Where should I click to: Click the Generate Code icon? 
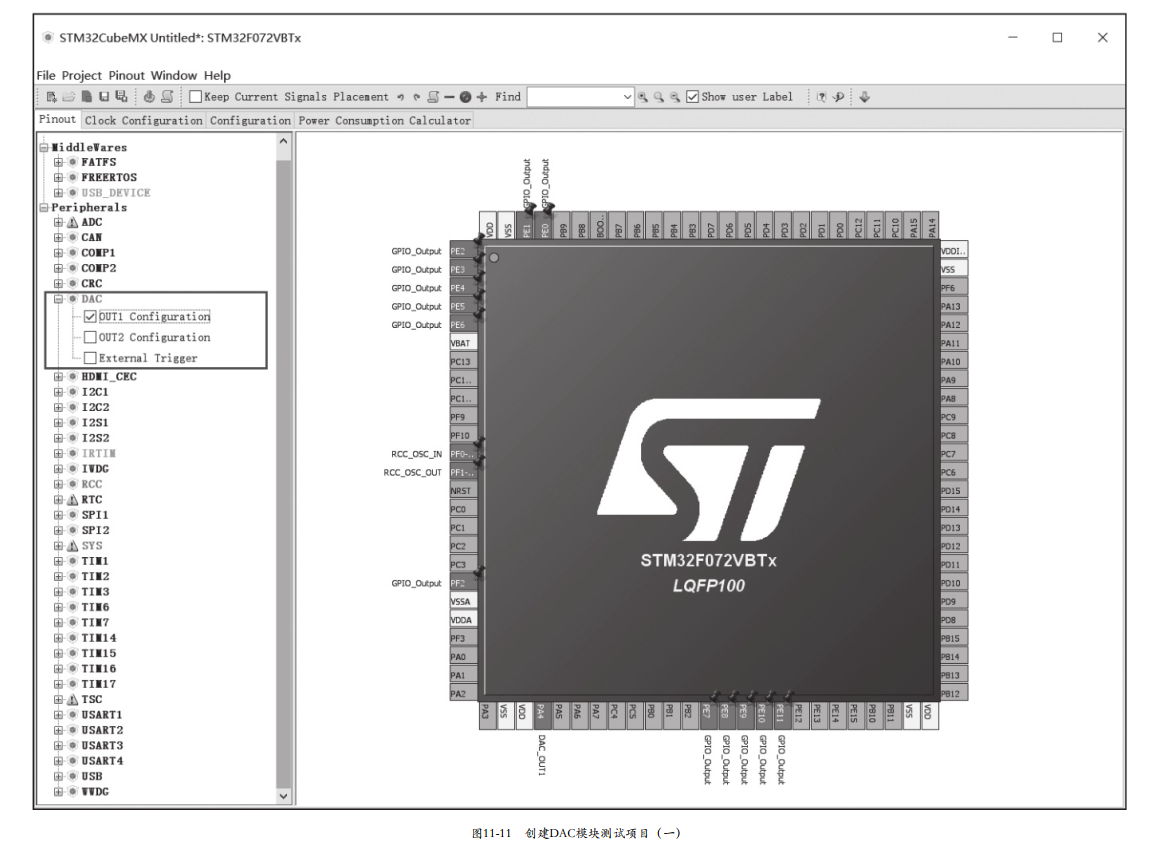click(149, 96)
